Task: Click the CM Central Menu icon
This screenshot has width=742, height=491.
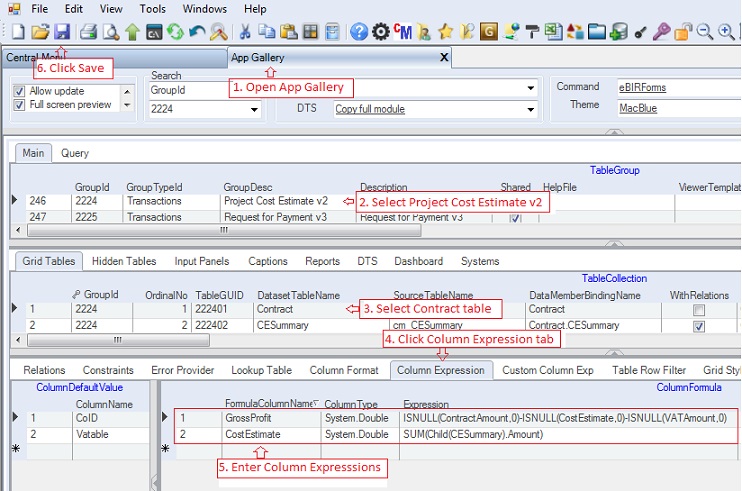Action: (403, 32)
